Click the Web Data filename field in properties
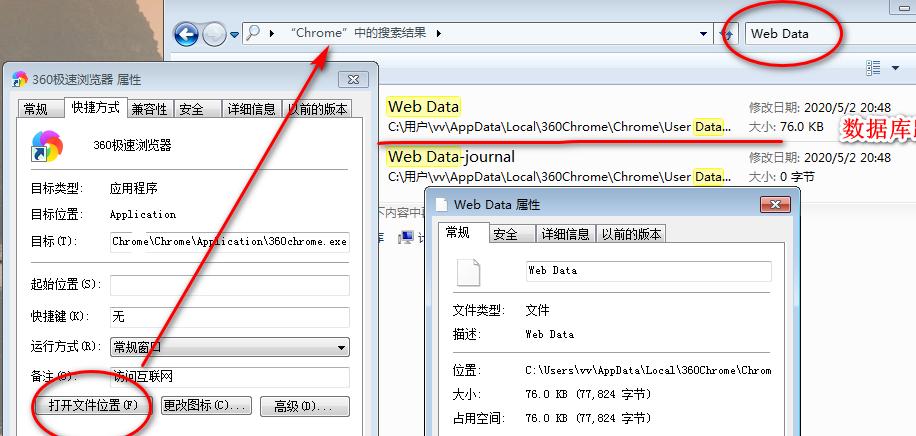The width and height of the screenshot is (916, 436). pyautogui.click(x=648, y=271)
